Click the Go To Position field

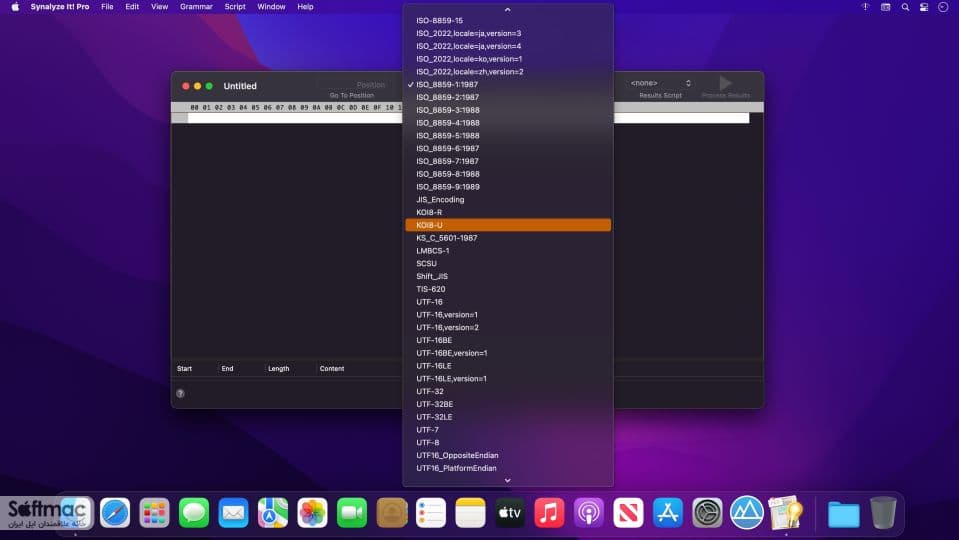point(361,84)
